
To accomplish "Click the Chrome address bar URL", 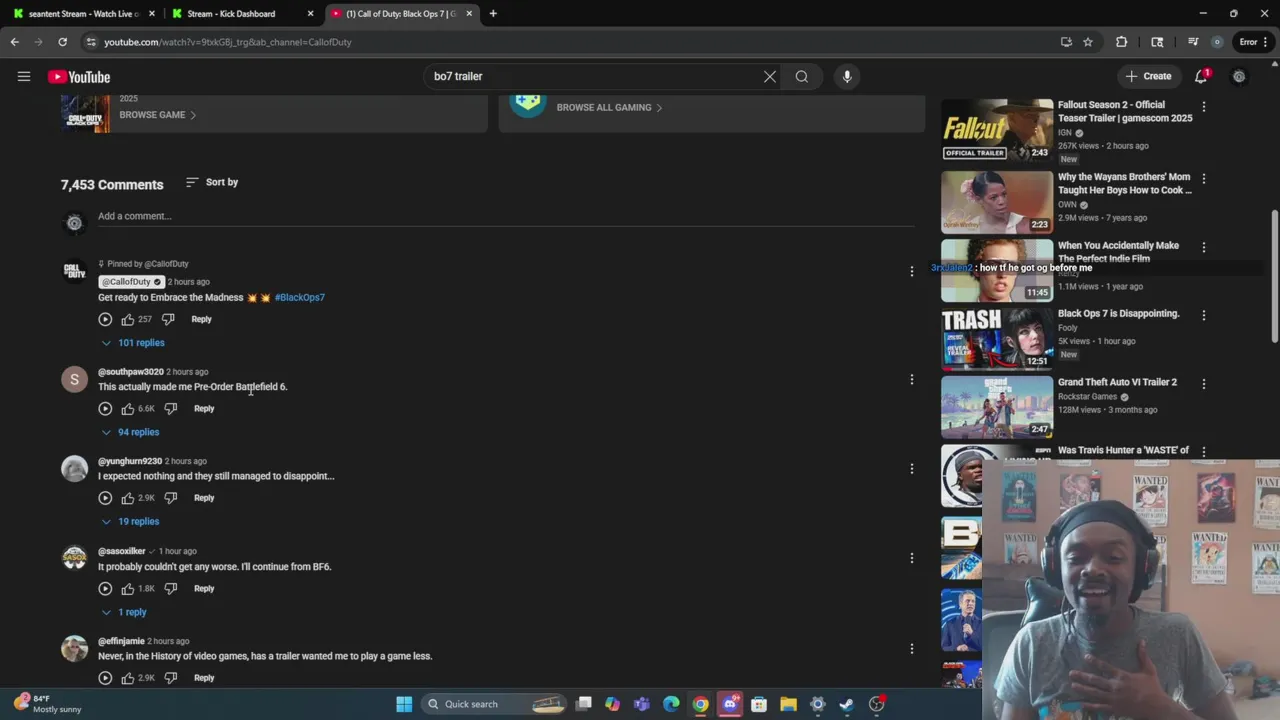I will pyautogui.click(x=228, y=42).
